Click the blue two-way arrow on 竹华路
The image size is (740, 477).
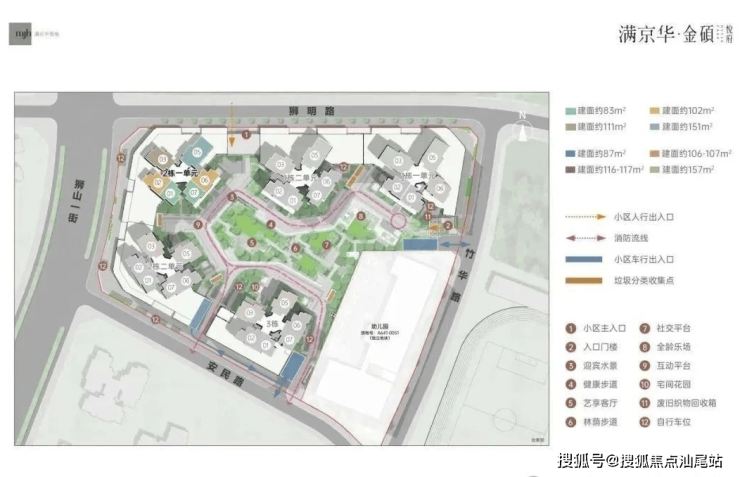(x=455, y=245)
